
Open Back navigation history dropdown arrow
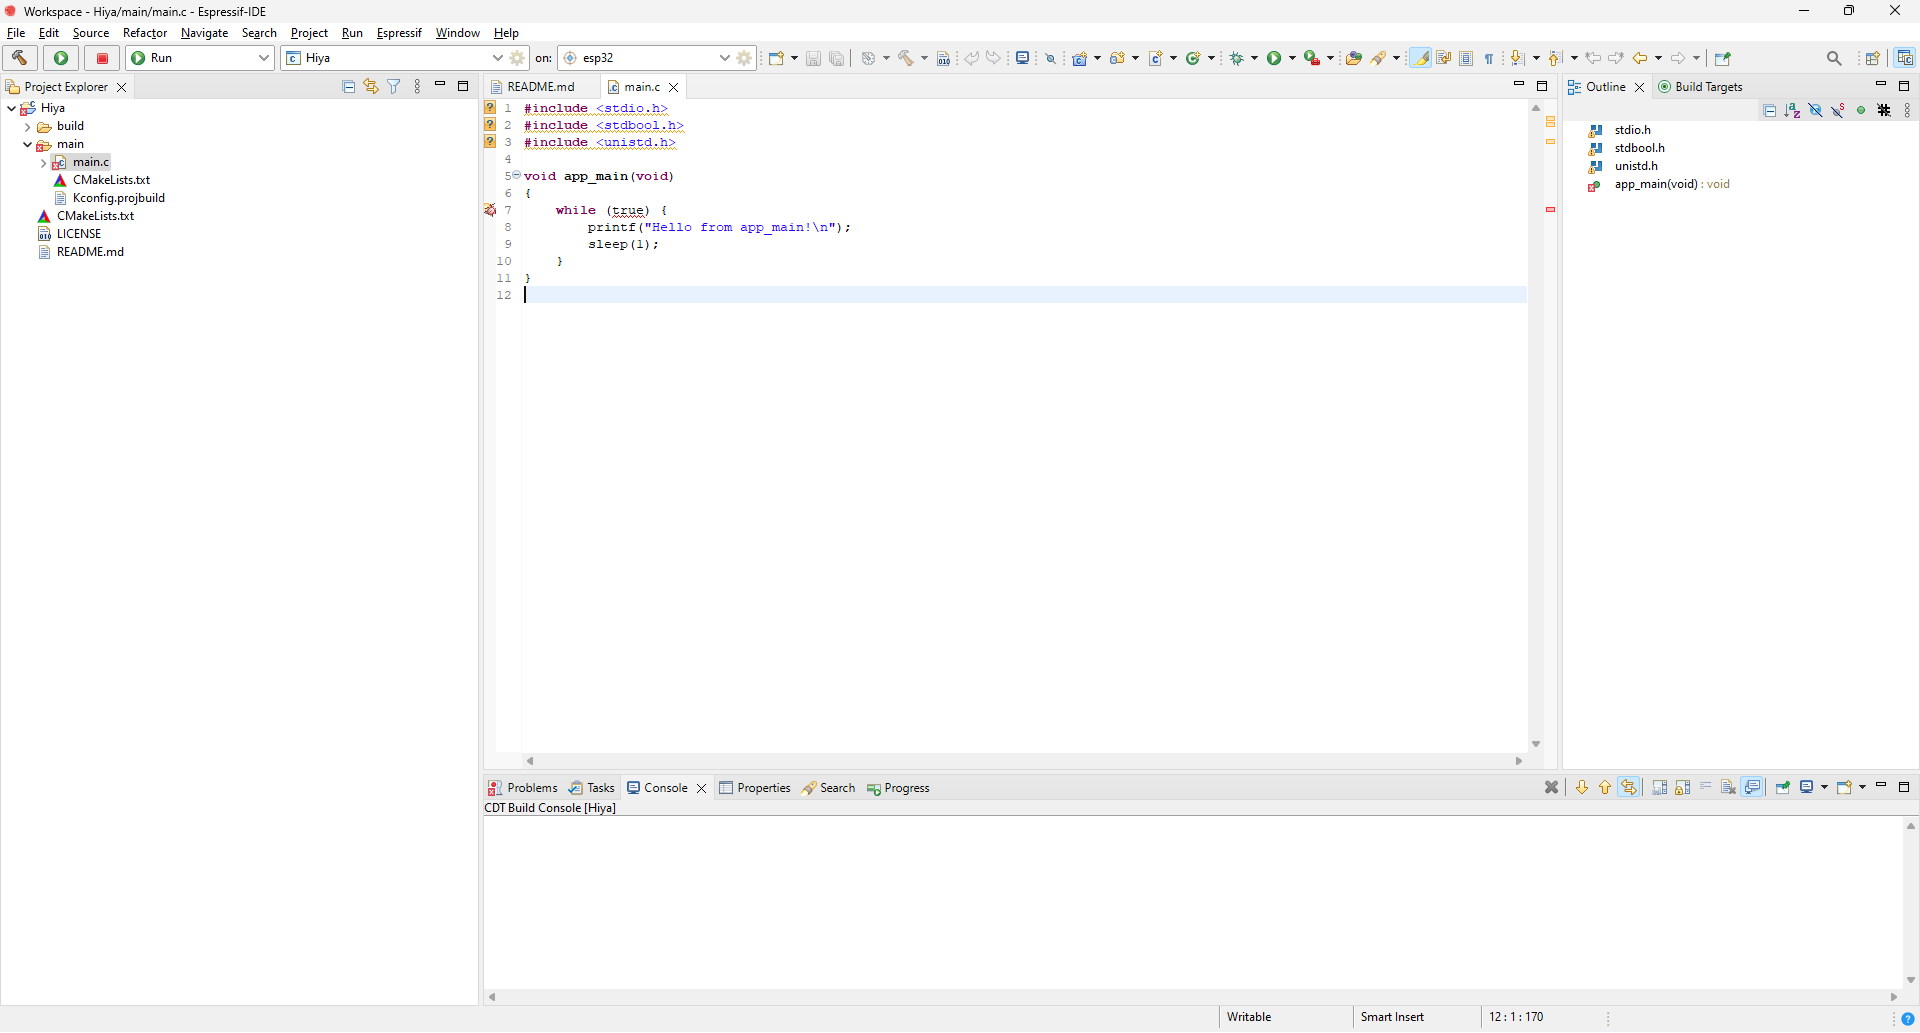pos(1658,58)
